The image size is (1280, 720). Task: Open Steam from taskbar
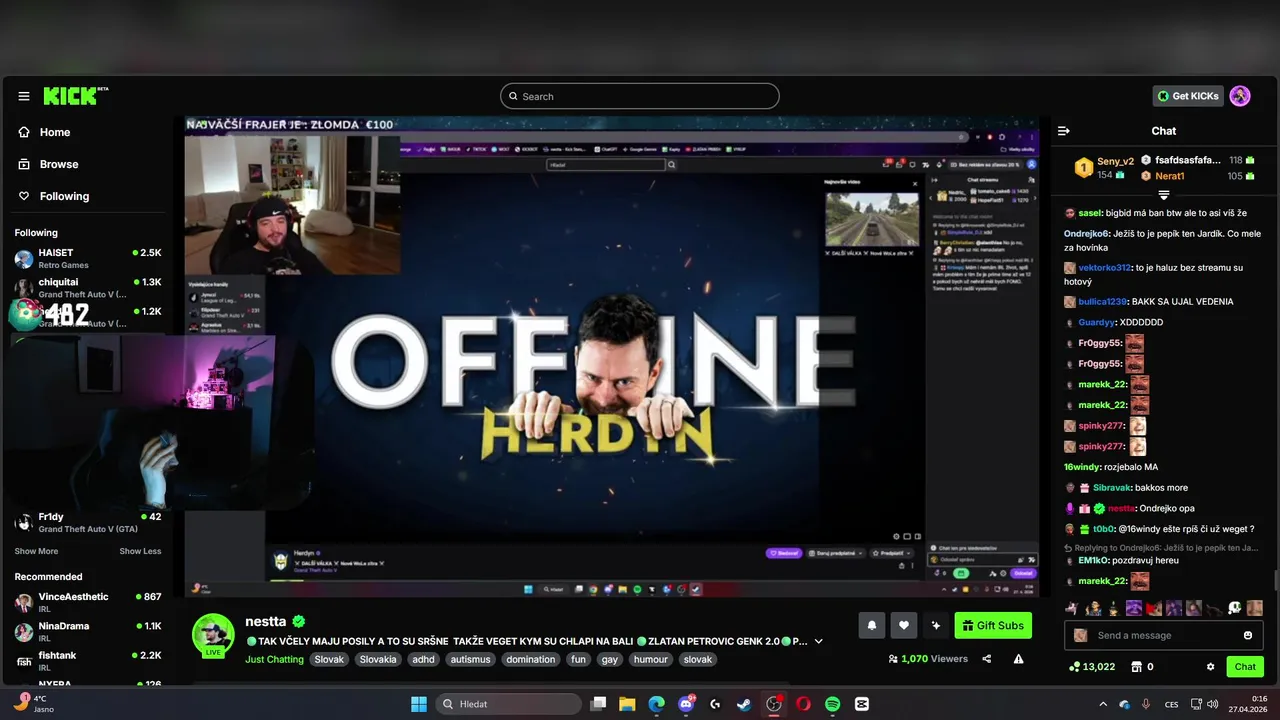744,704
